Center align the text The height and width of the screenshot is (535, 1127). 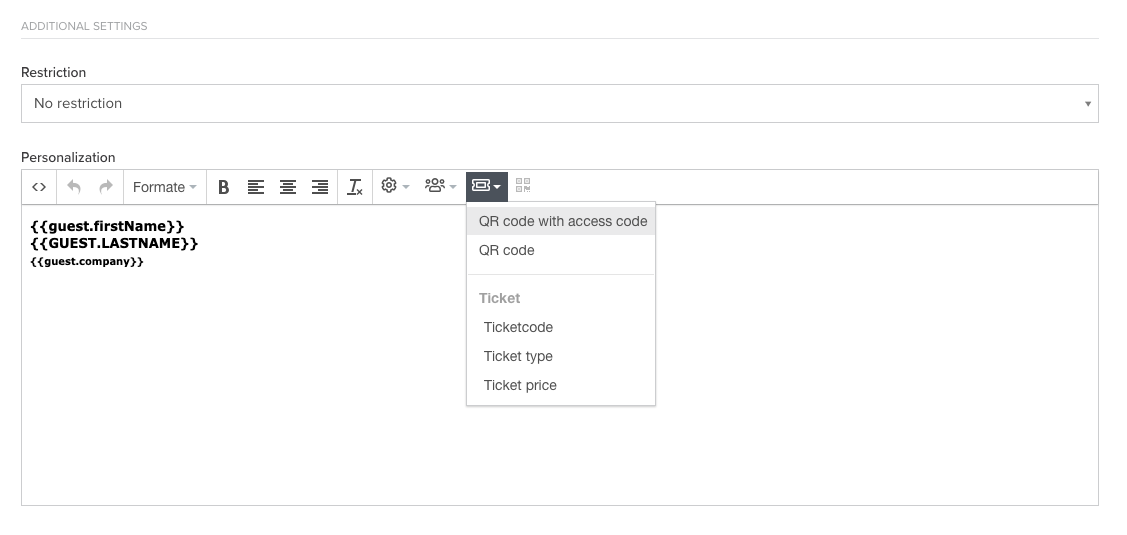(288, 187)
